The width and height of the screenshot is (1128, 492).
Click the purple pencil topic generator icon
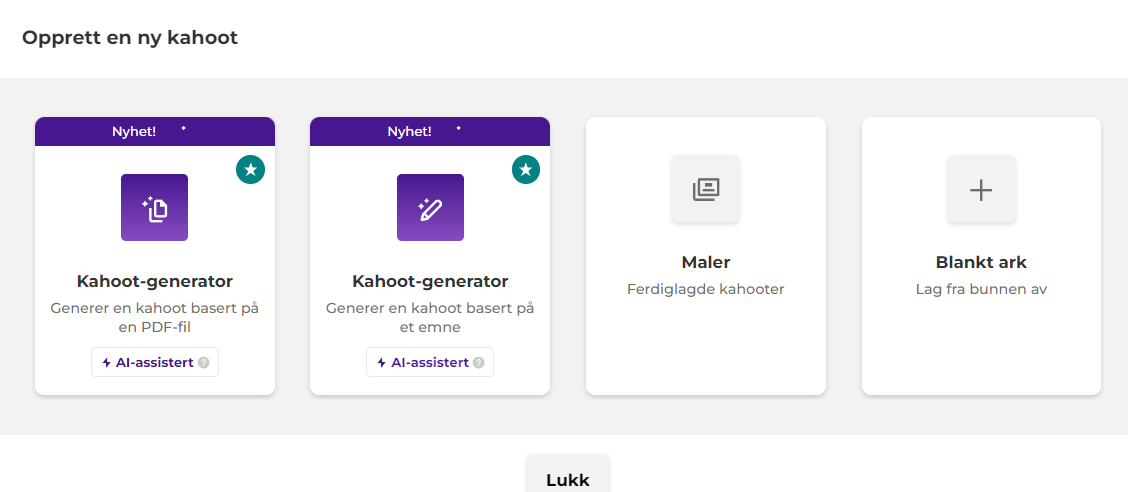pyautogui.click(x=430, y=208)
